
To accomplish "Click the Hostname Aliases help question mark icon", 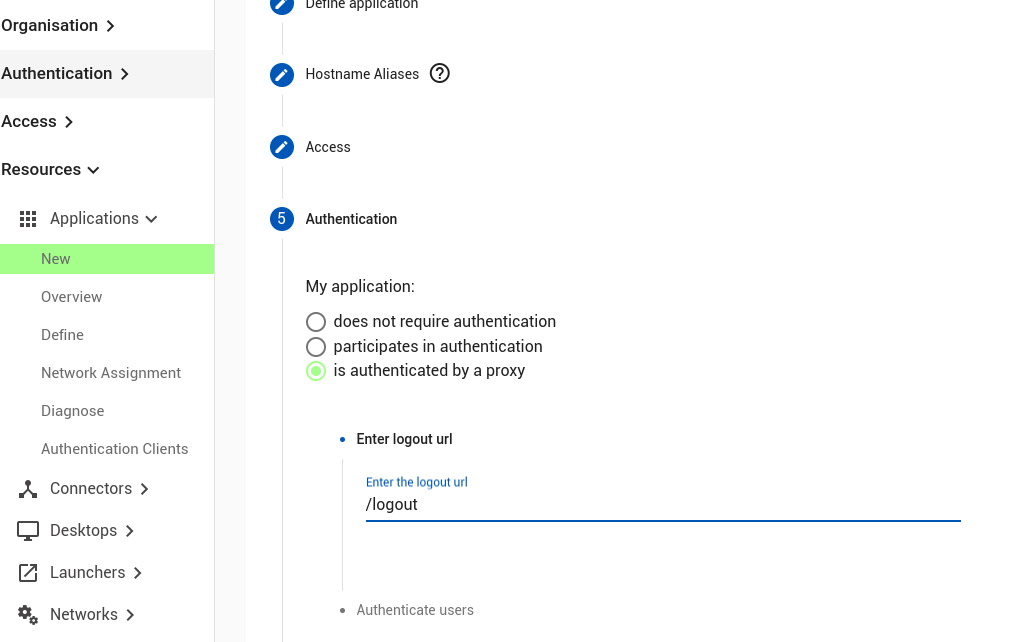I will click(x=440, y=73).
